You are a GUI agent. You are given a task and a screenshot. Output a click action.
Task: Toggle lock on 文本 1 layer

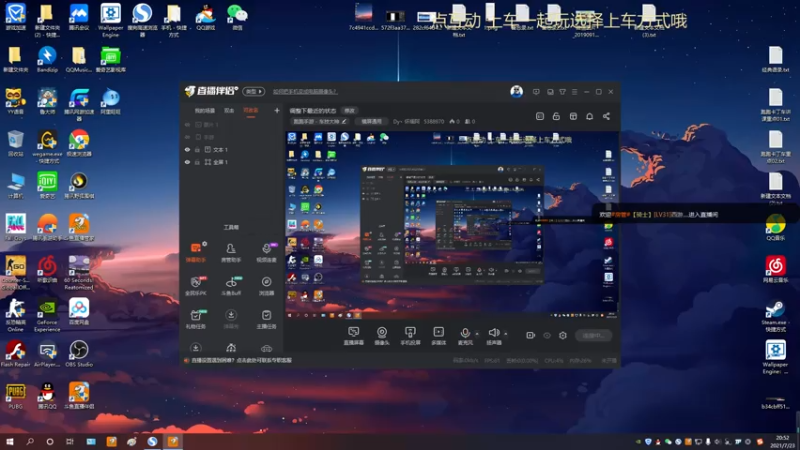(197, 149)
